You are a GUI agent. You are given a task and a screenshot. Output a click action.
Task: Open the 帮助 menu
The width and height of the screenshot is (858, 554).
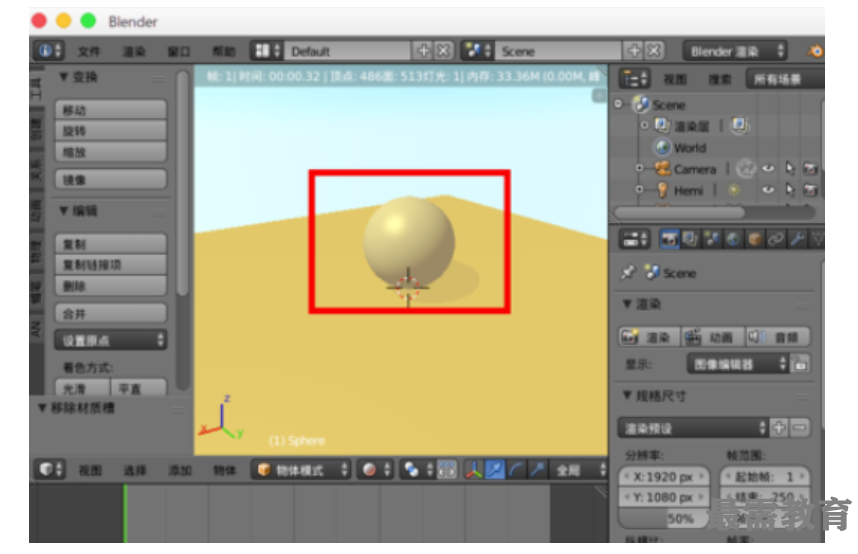pos(224,51)
